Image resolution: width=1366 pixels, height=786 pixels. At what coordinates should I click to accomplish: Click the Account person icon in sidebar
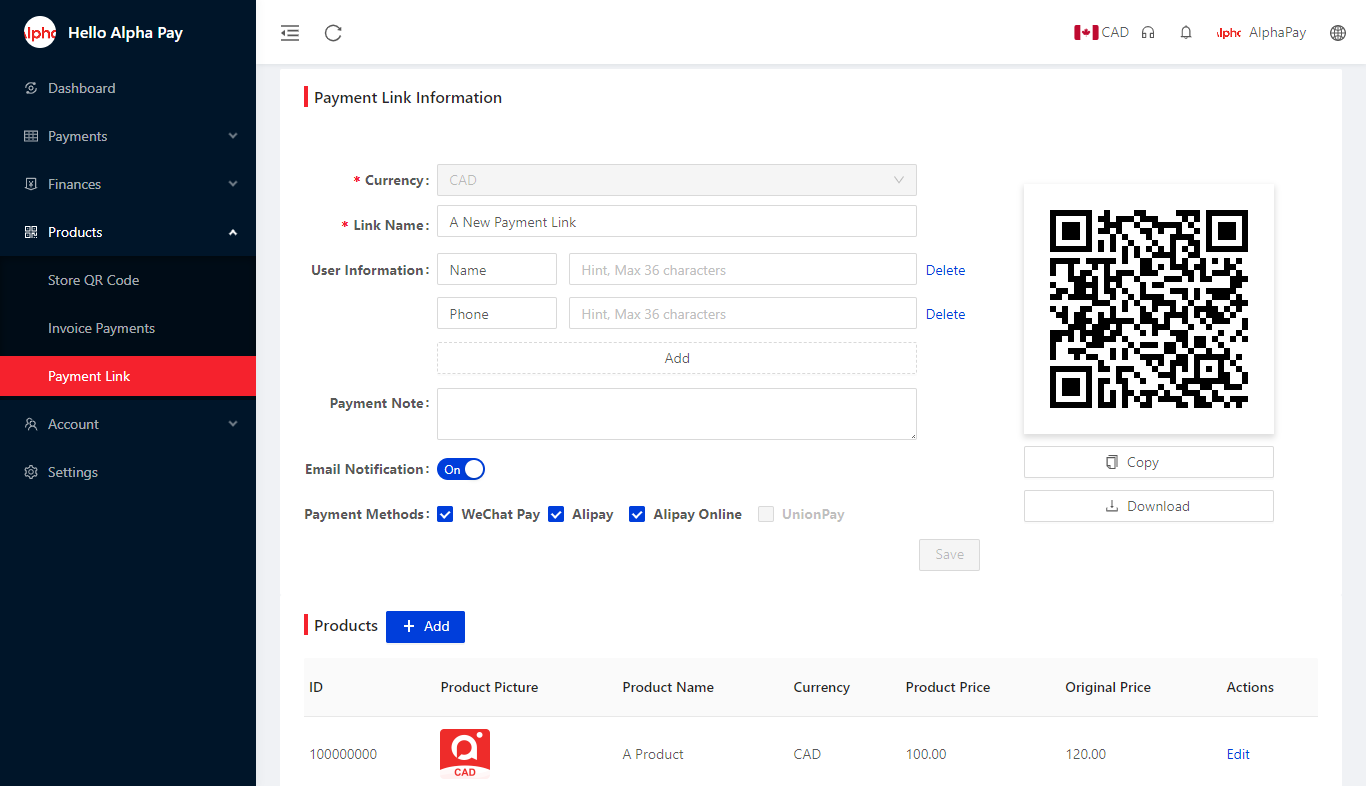point(31,424)
